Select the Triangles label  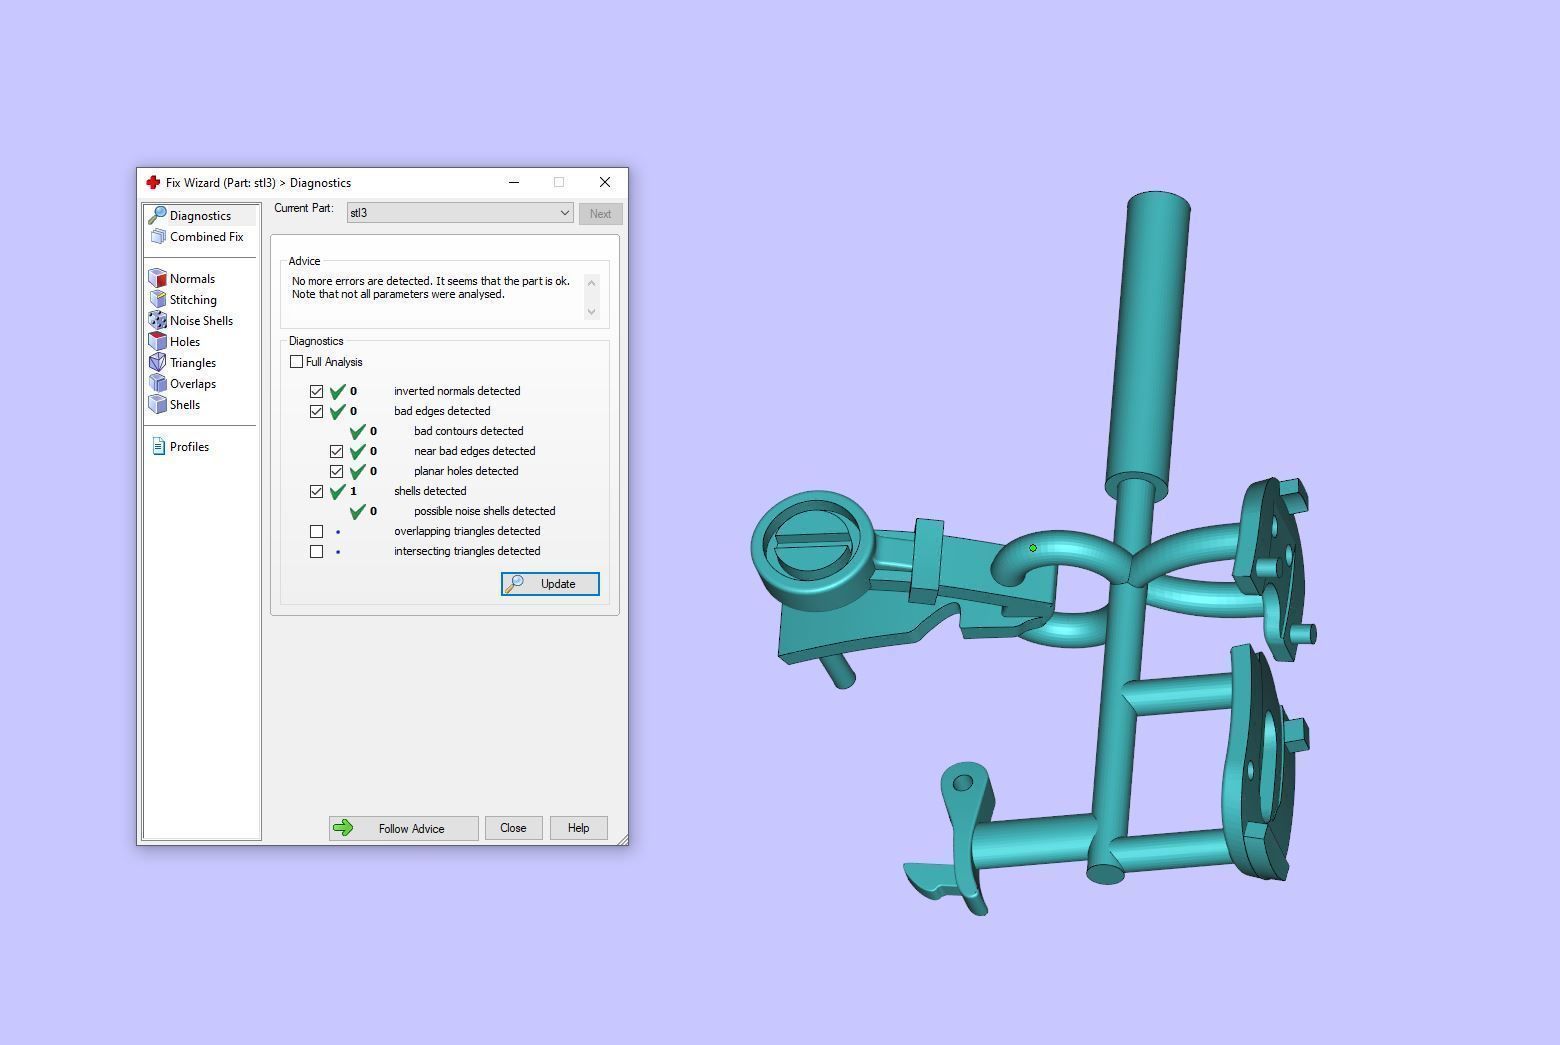pos(193,363)
